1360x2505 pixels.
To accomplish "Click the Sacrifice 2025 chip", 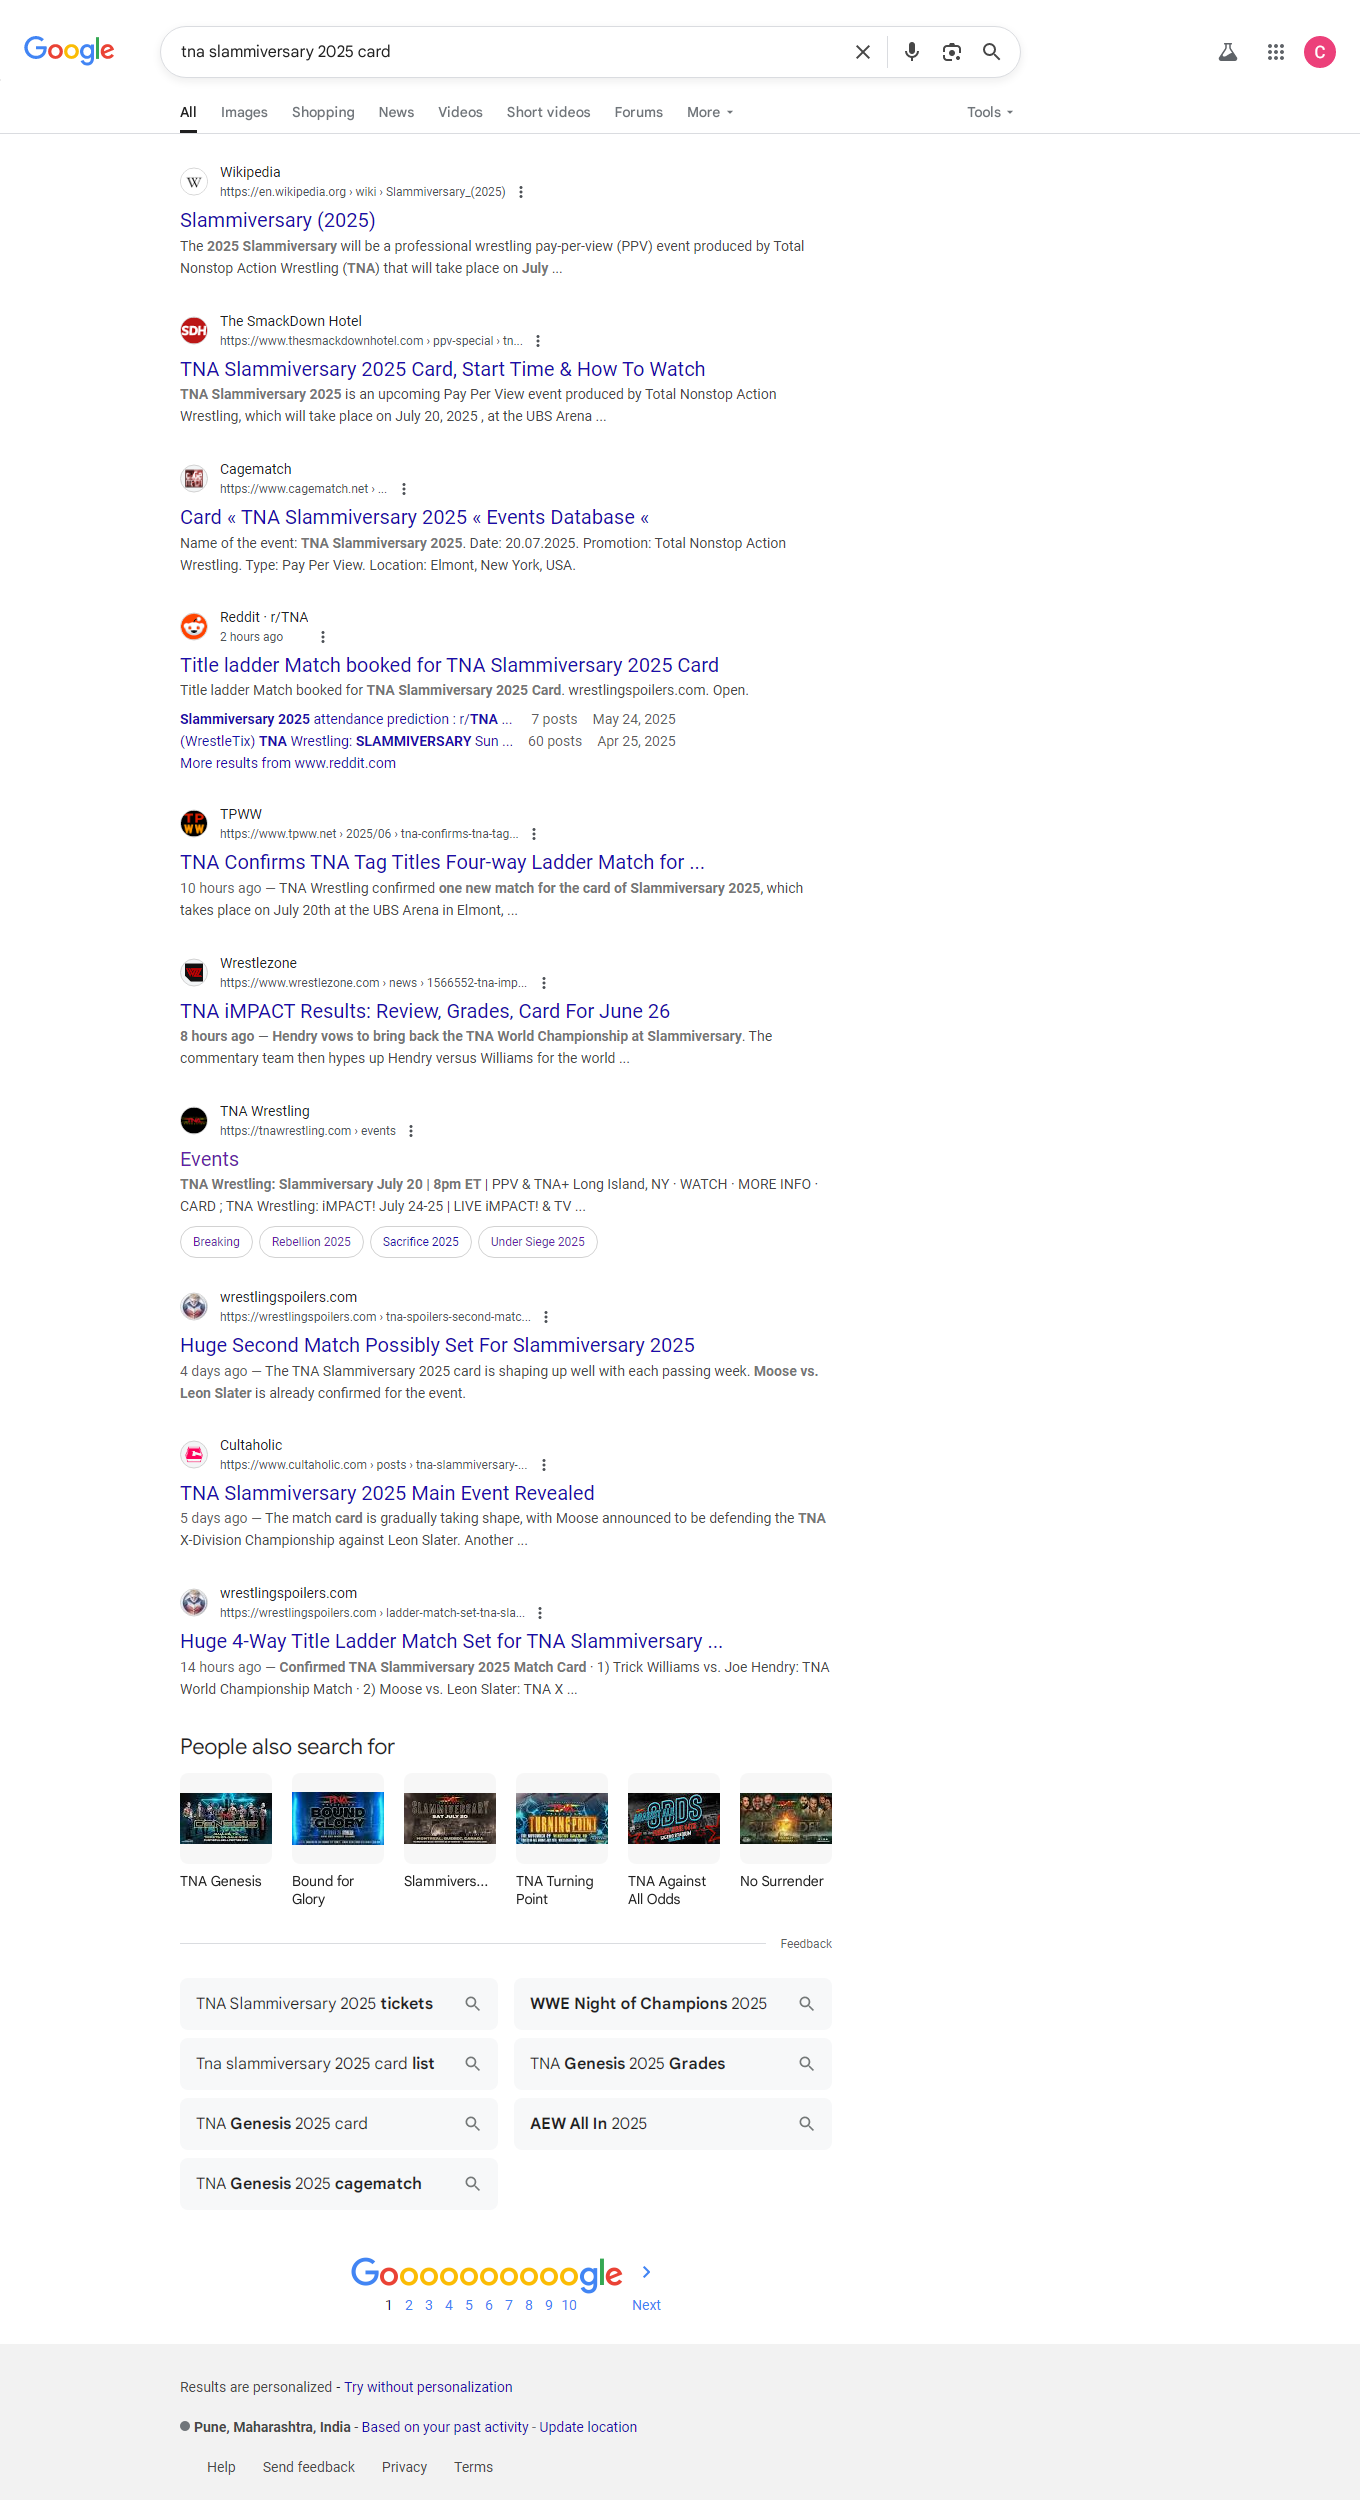I will click(x=421, y=1242).
